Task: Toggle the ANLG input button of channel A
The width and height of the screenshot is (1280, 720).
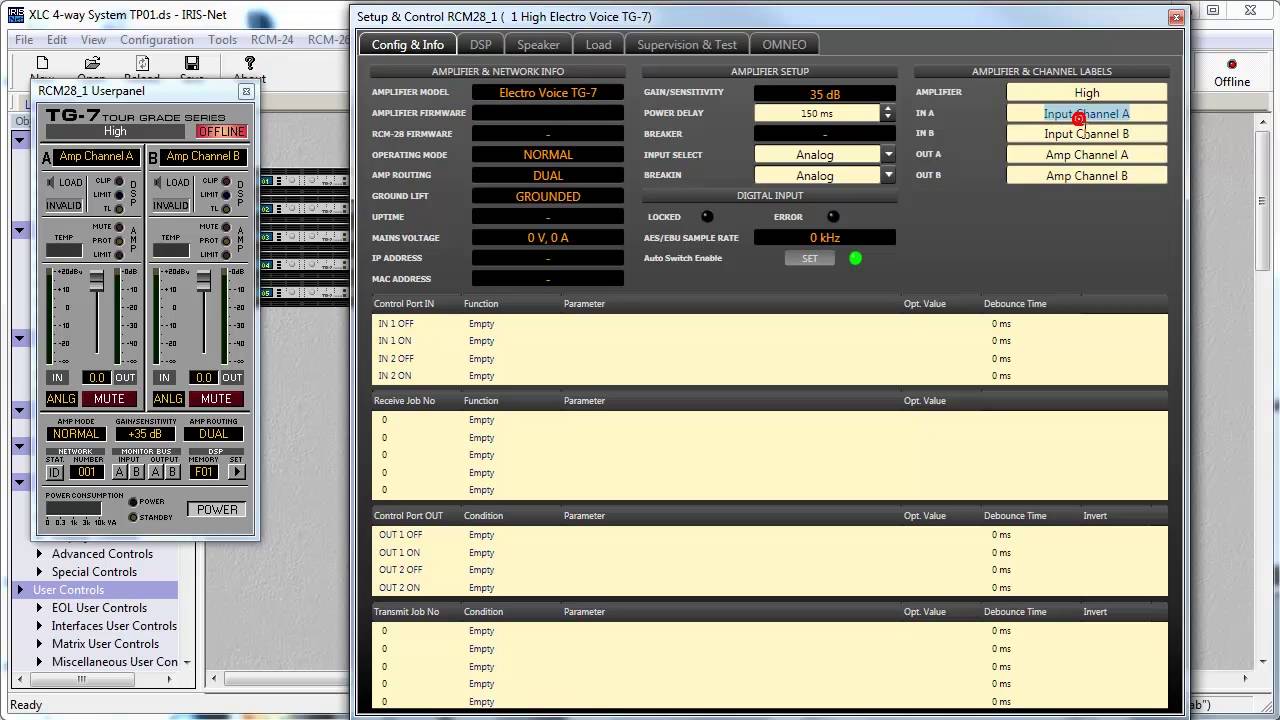Action: (61, 399)
